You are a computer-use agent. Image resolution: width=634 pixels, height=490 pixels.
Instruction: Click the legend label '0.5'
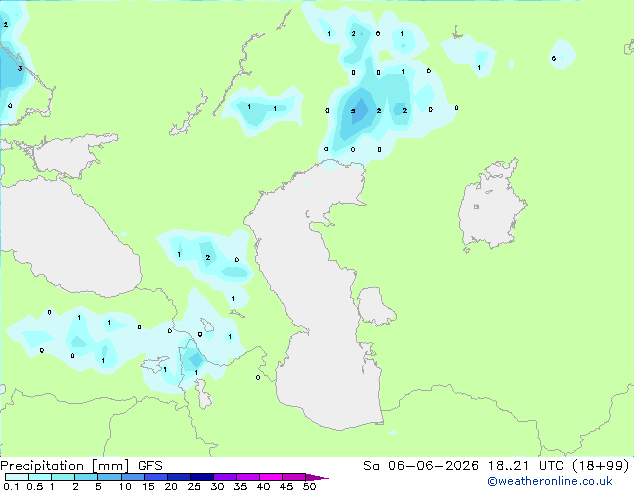coord(35,486)
